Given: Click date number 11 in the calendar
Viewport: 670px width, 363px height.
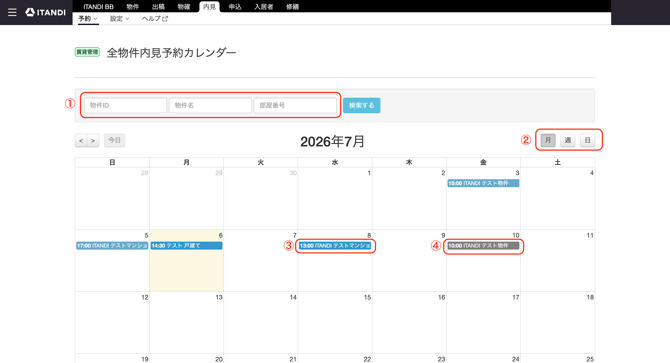Looking at the screenshot, I should pyautogui.click(x=590, y=235).
